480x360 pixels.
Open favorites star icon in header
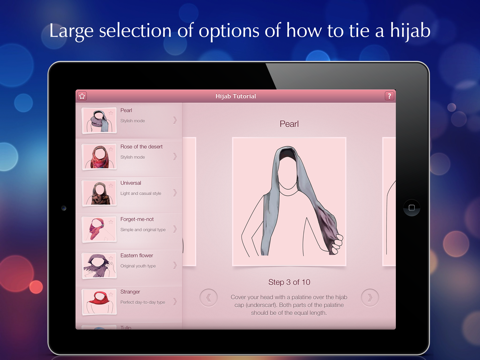[82, 96]
